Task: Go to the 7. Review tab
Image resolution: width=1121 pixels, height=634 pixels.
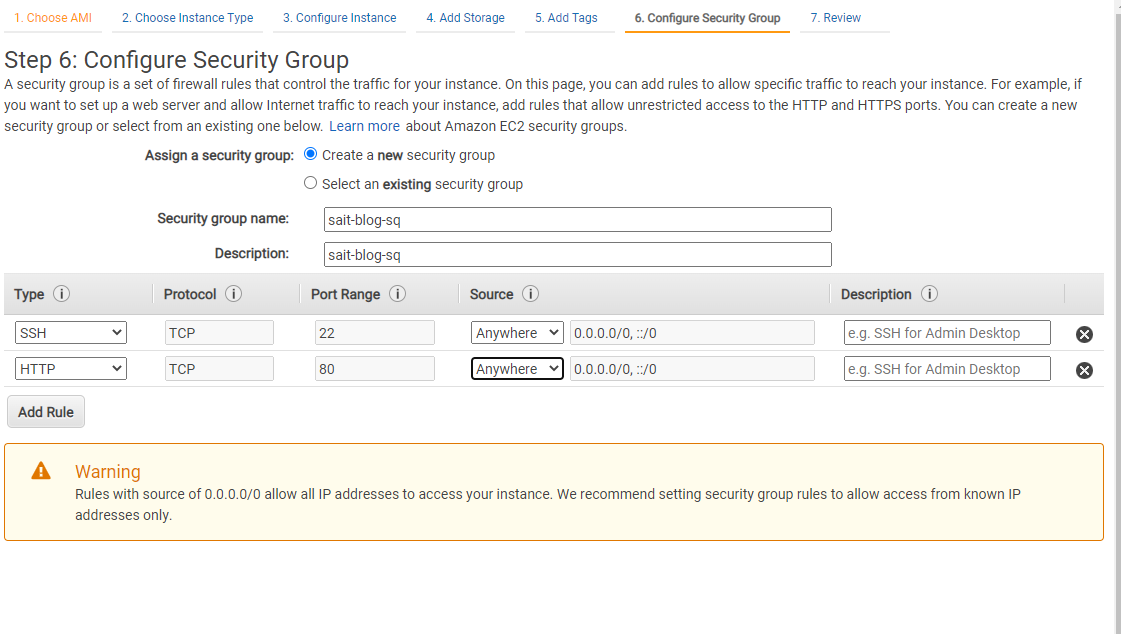Action: 835,18
